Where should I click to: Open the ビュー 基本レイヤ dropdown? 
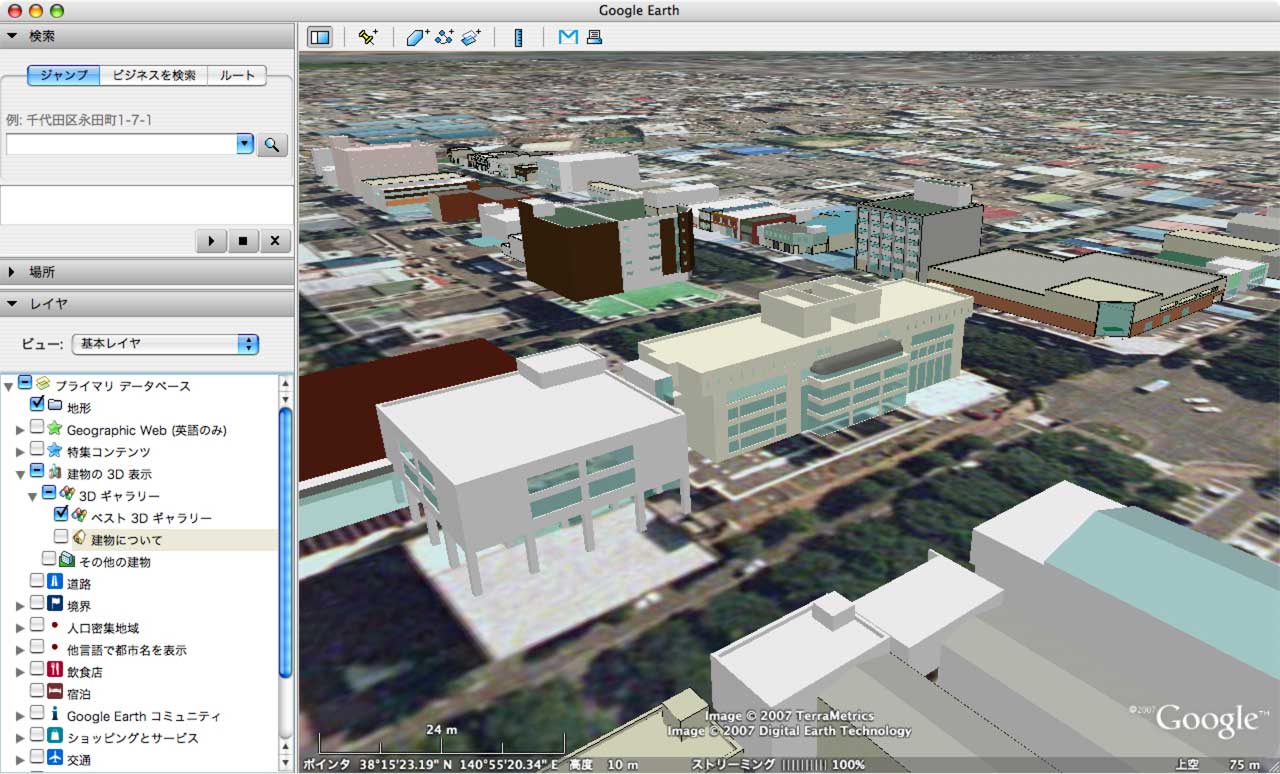tap(165, 344)
